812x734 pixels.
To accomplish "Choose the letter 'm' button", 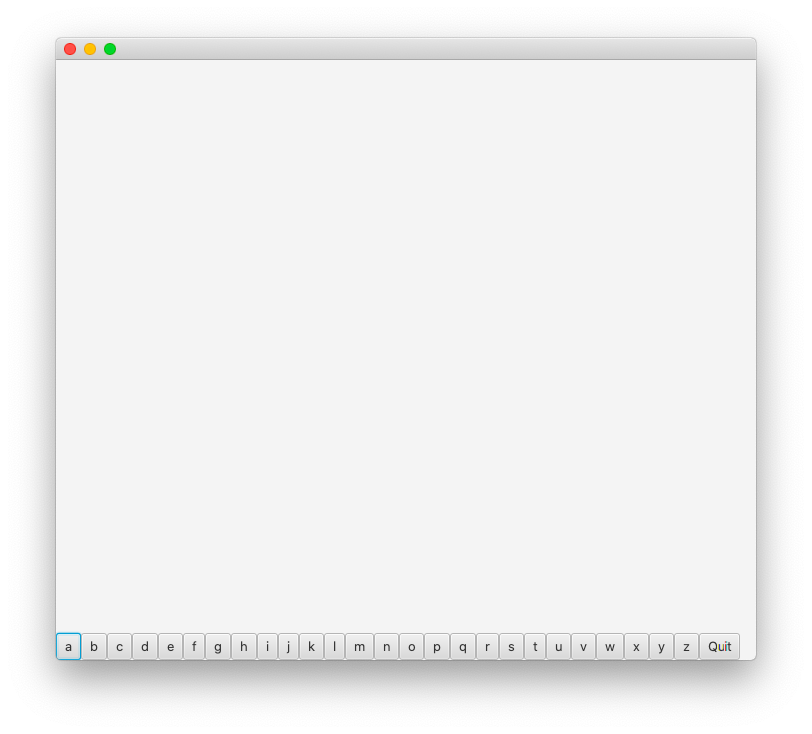I will [x=359, y=646].
